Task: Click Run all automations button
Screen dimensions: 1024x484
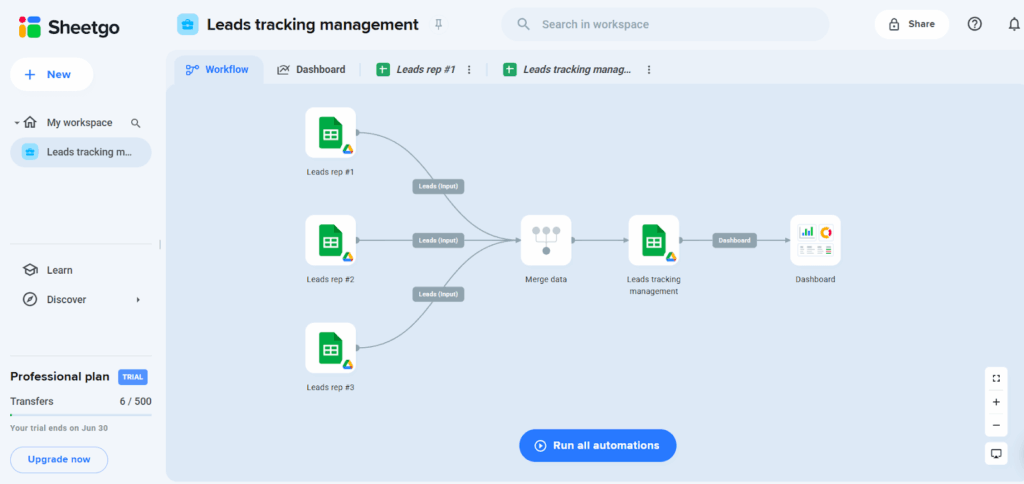Action: tap(598, 445)
